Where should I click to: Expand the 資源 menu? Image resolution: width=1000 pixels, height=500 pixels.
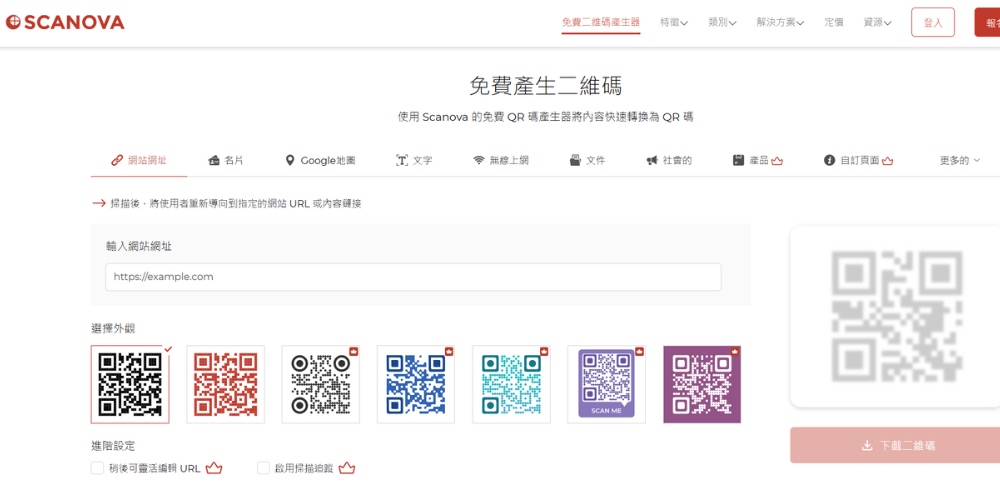[877, 22]
